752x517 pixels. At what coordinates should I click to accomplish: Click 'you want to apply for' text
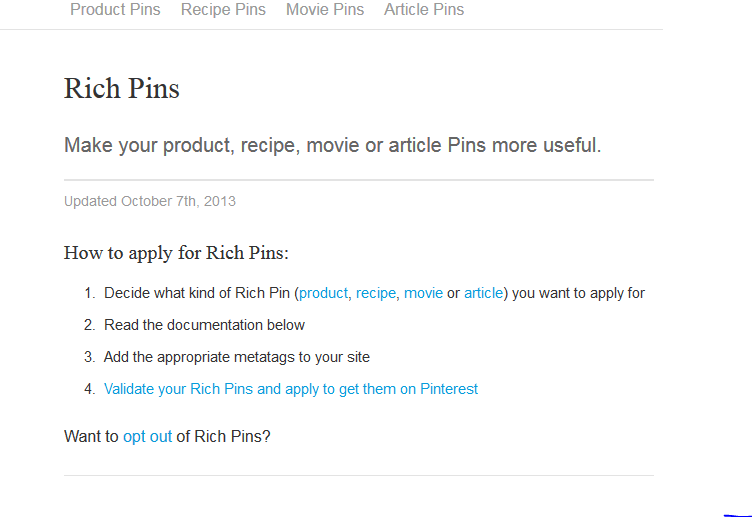pos(578,293)
